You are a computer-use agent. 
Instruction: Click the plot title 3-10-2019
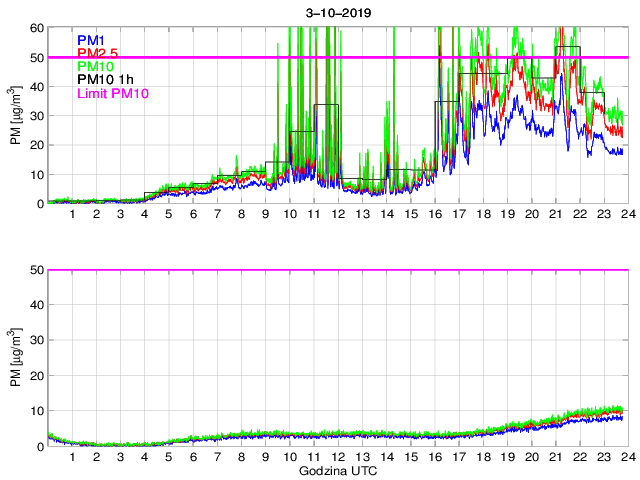coord(336,13)
